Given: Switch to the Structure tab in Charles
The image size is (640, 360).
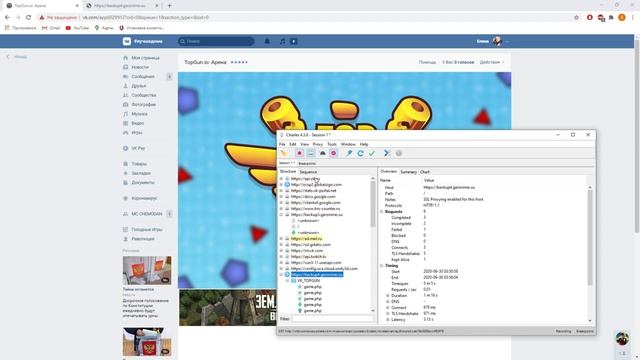Looking at the screenshot, I should point(288,171).
